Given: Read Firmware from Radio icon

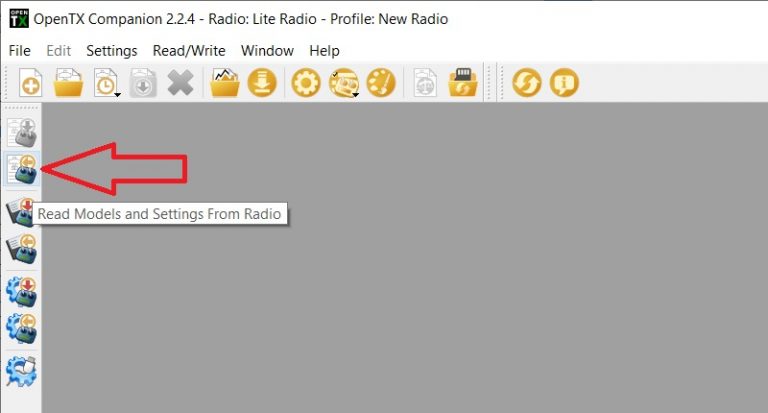Looking at the screenshot, I should pyautogui.click(x=22, y=329).
